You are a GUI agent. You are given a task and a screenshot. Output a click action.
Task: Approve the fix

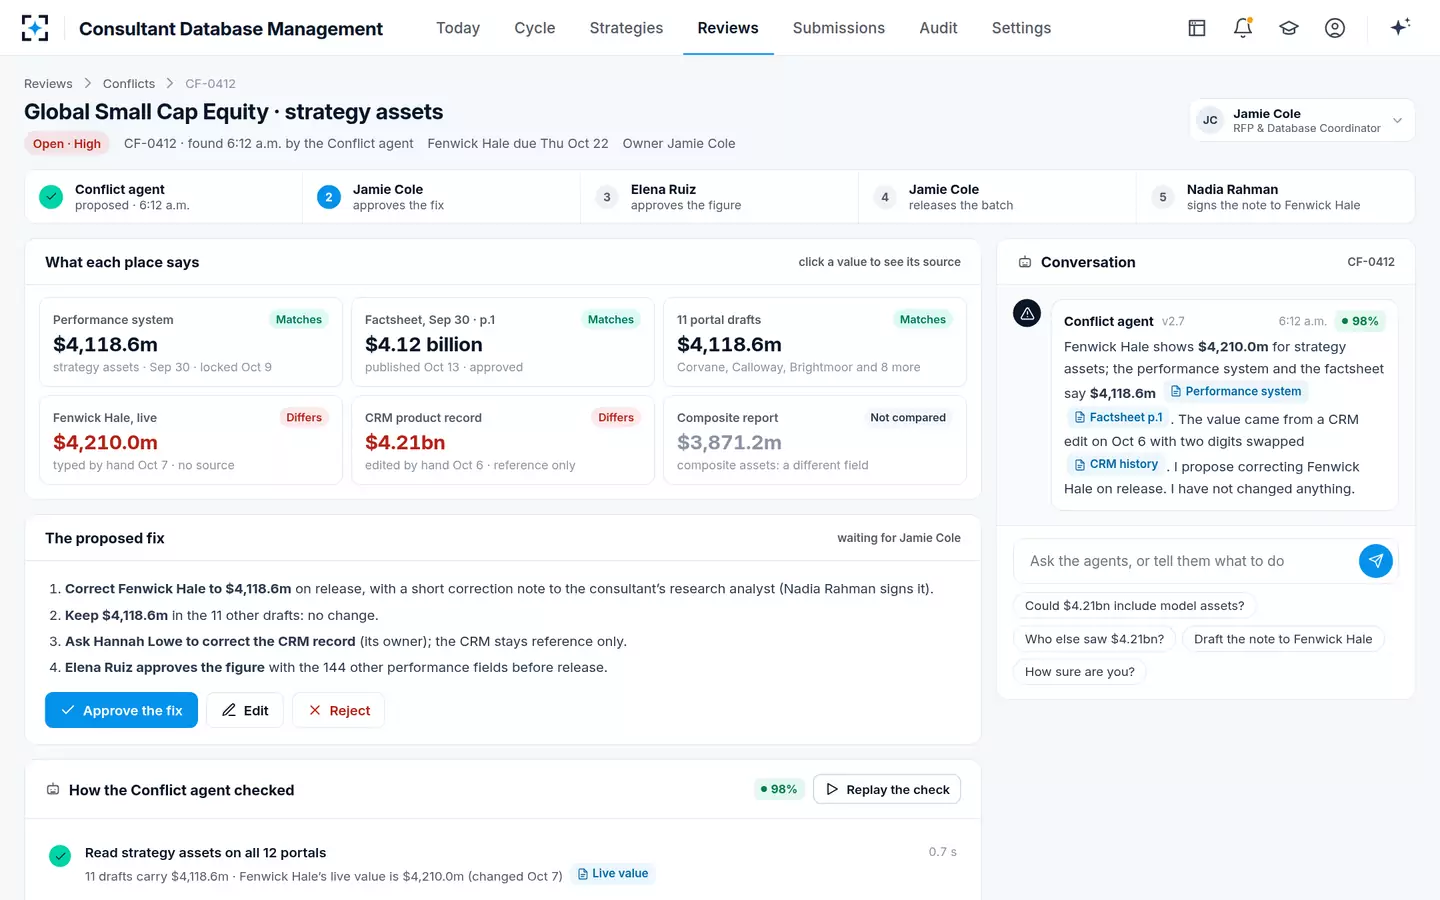pos(121,710)
